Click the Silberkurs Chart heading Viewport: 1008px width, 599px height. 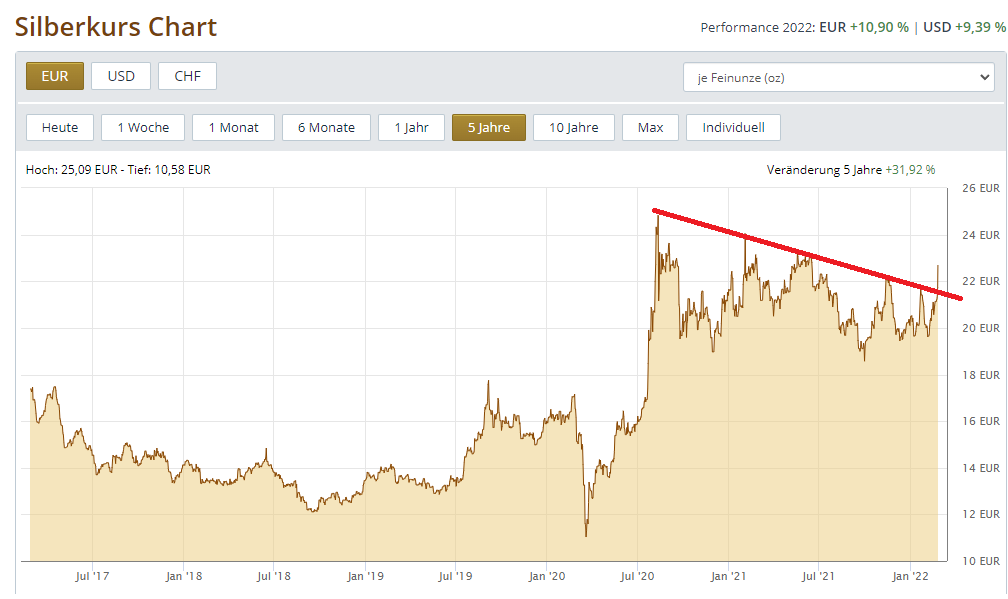coord(116,27)
